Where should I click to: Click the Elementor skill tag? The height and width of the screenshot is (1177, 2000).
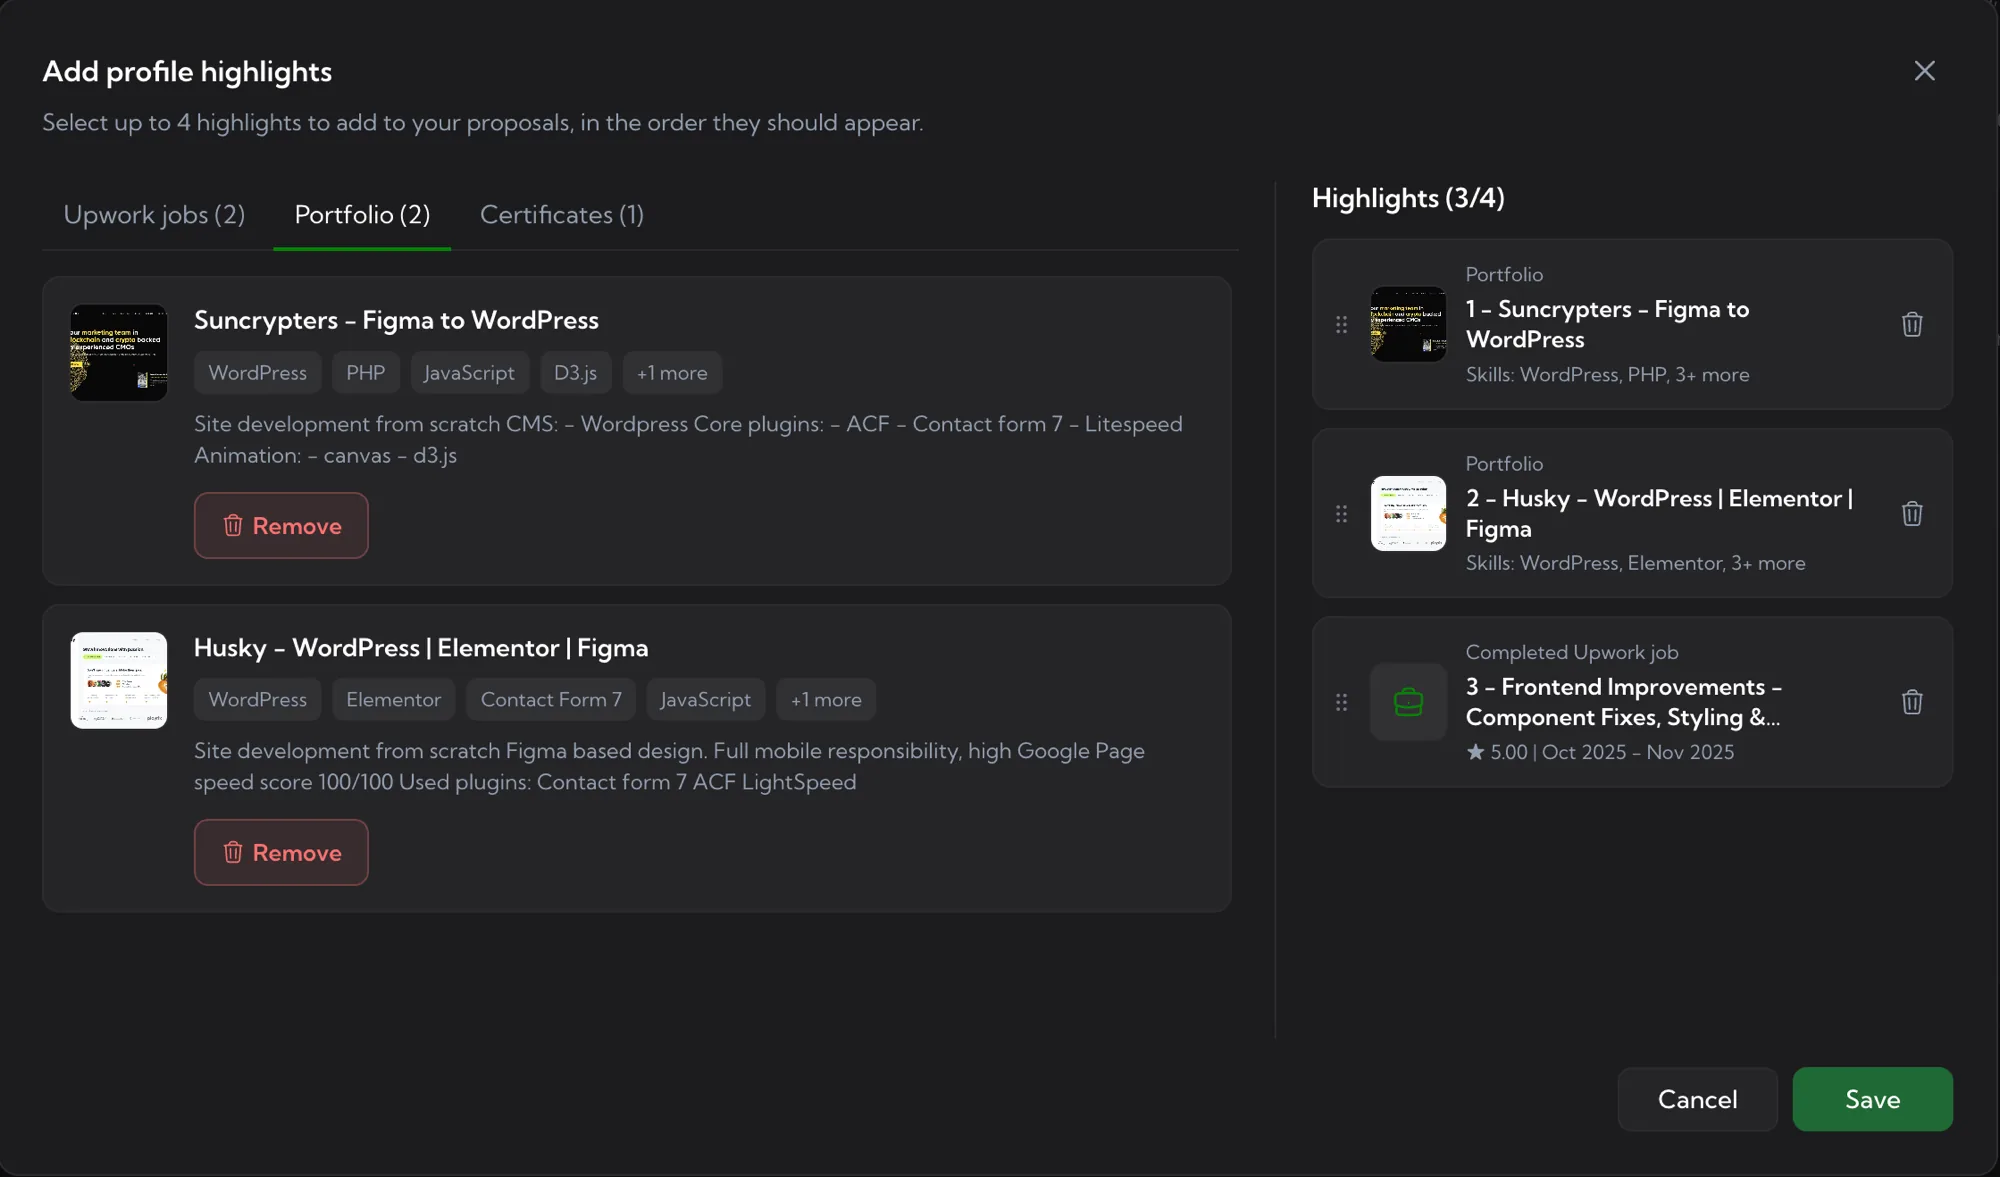(393, 699)
